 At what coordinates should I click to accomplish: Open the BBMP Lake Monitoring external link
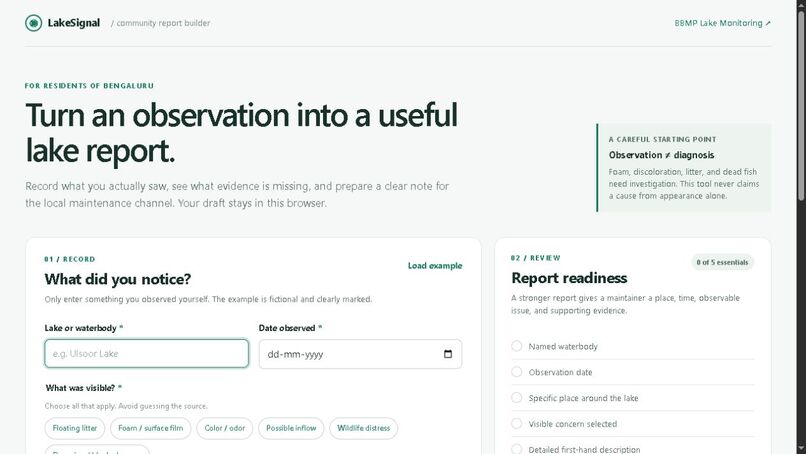pos(722,23)
